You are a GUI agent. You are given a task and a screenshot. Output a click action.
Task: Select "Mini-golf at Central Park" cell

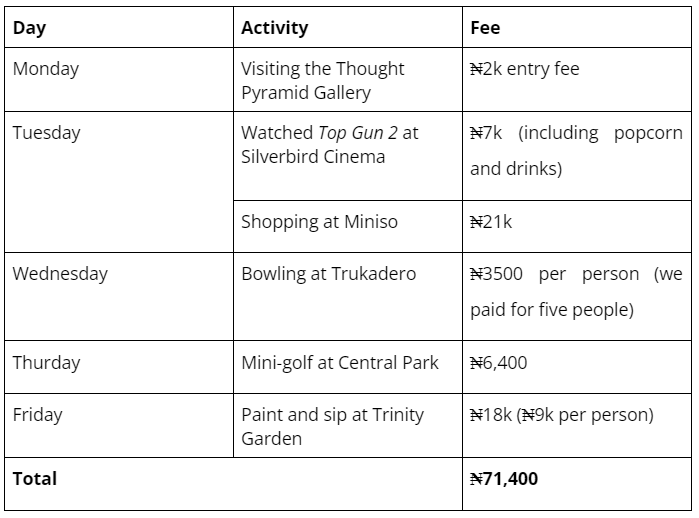[339, 363]
